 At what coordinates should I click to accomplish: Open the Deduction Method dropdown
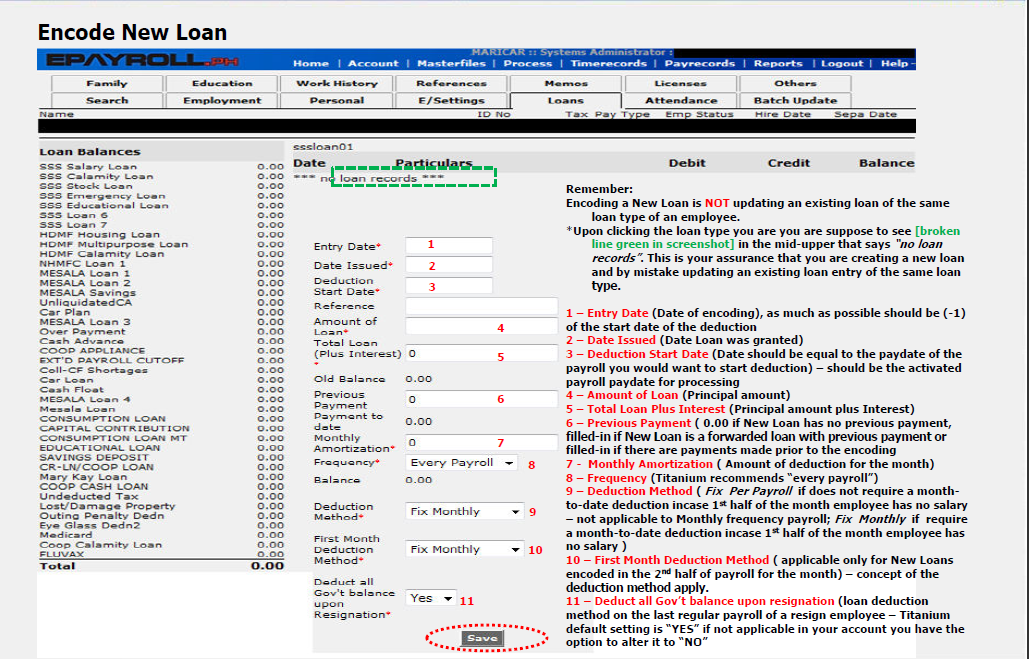pos(465,511)
